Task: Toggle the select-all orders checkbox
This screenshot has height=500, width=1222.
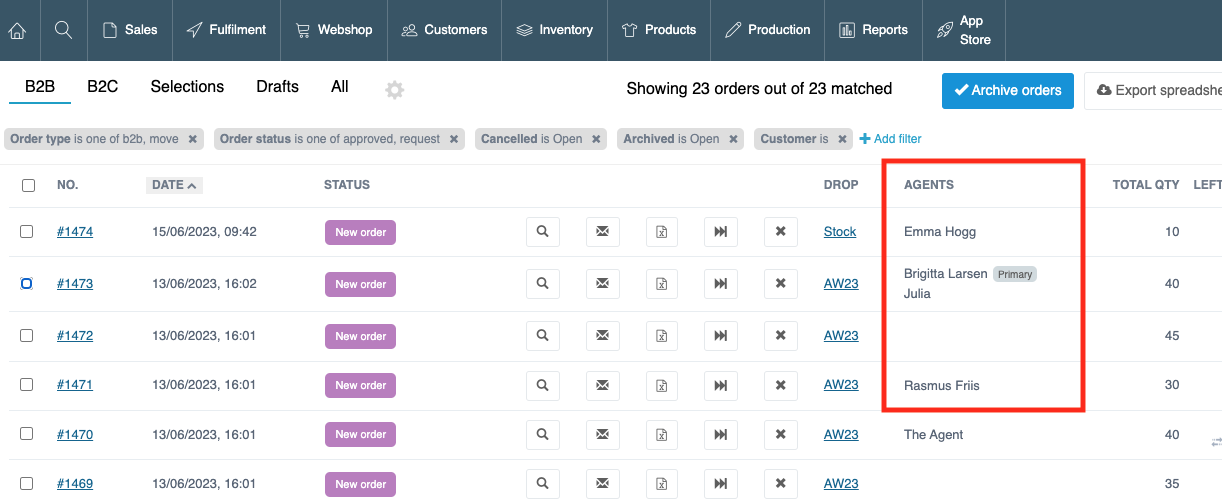Action: click(x=28, y=185)
